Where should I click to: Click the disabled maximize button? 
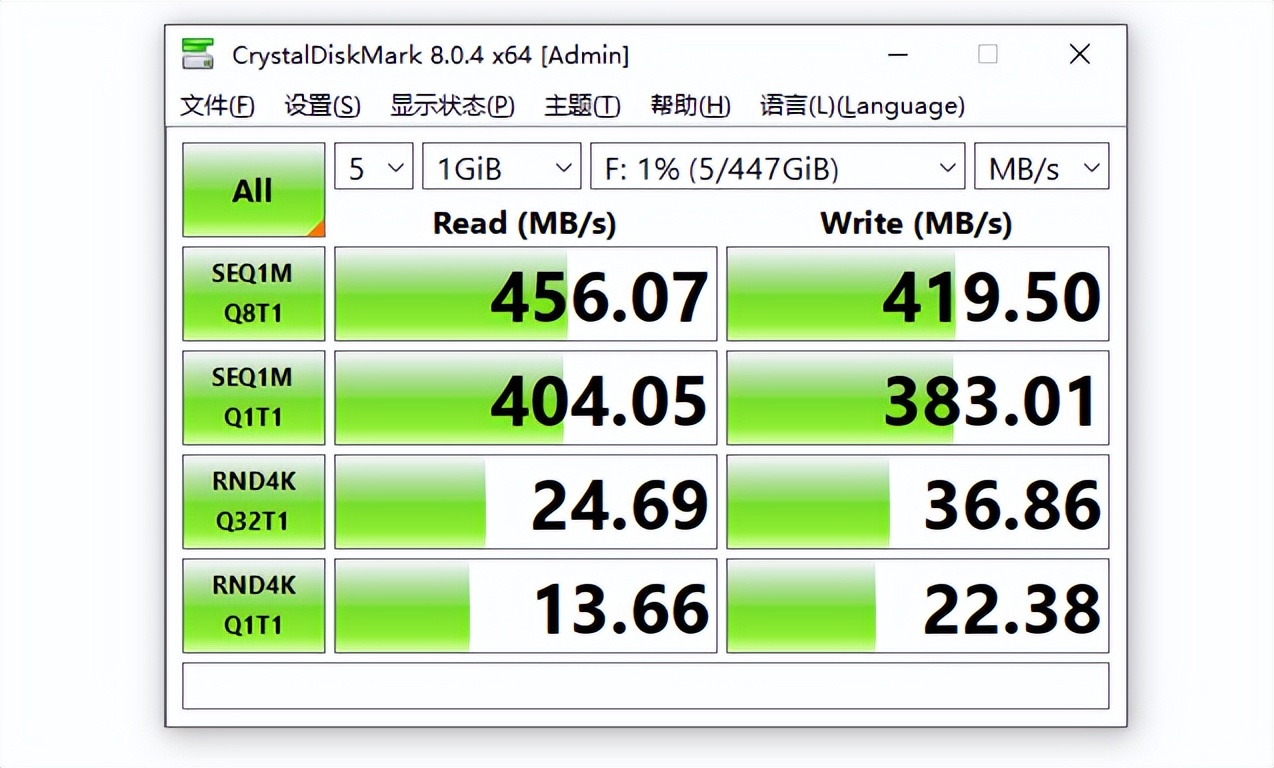(988, 54)
